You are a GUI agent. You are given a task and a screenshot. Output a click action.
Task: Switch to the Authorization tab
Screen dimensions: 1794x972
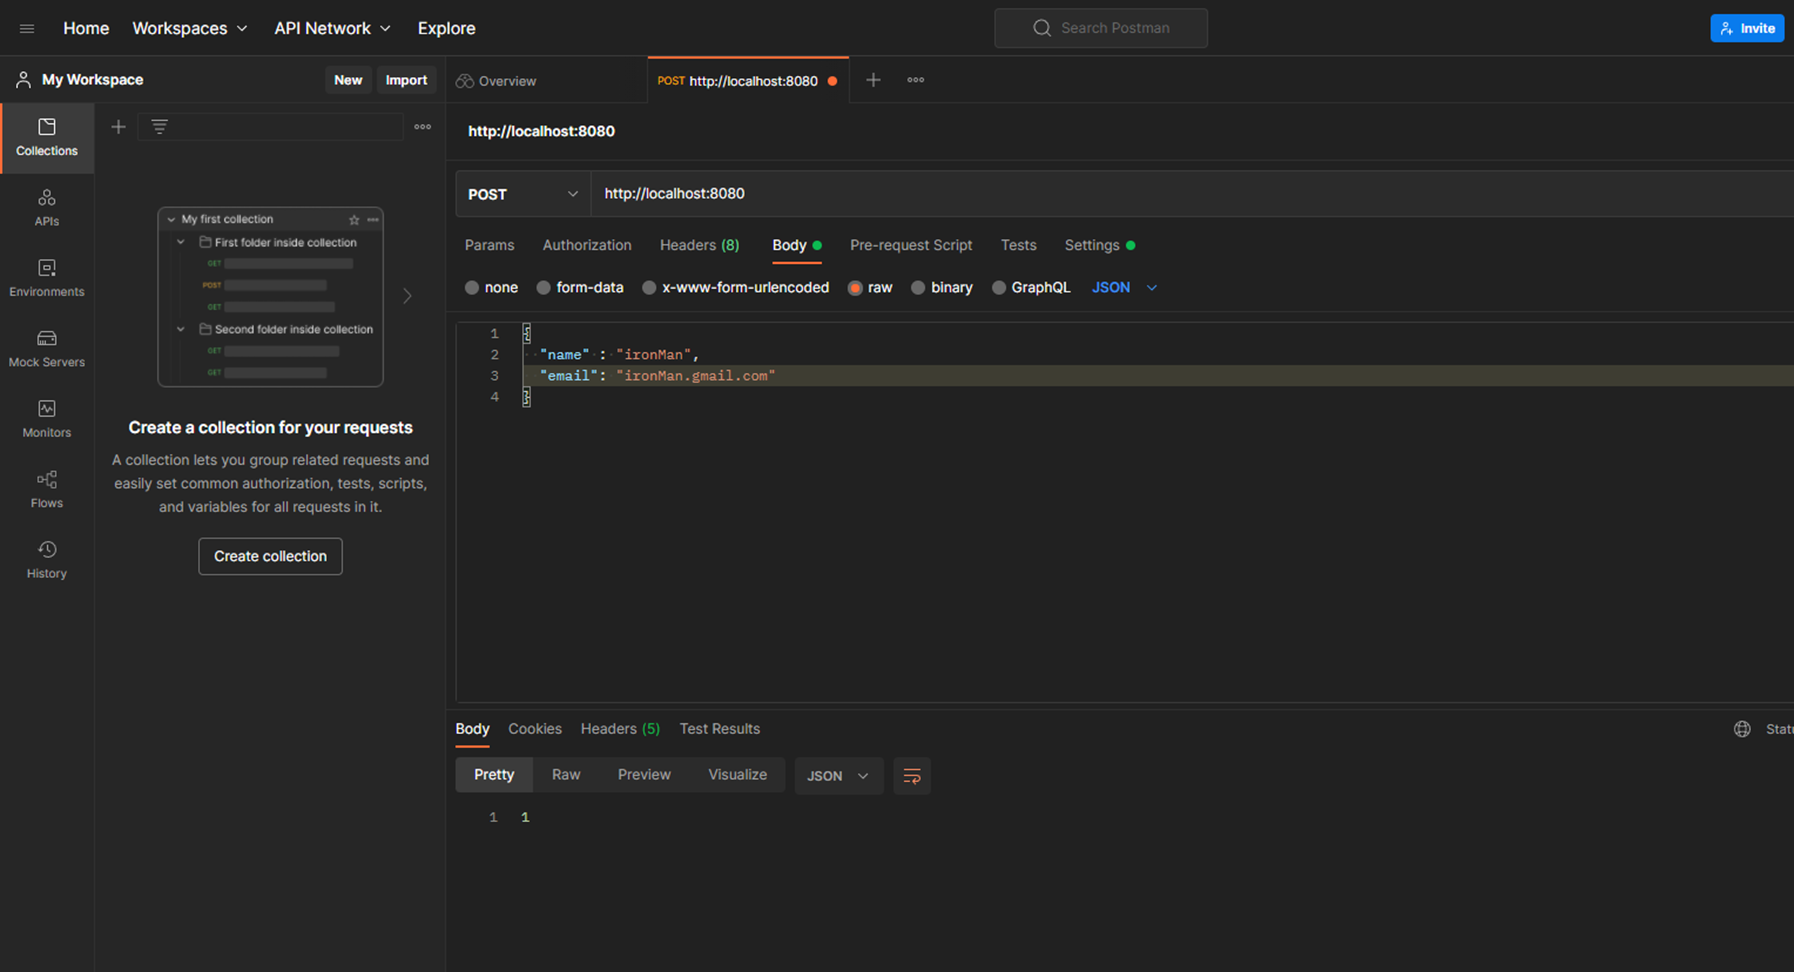tap(587, 245)
